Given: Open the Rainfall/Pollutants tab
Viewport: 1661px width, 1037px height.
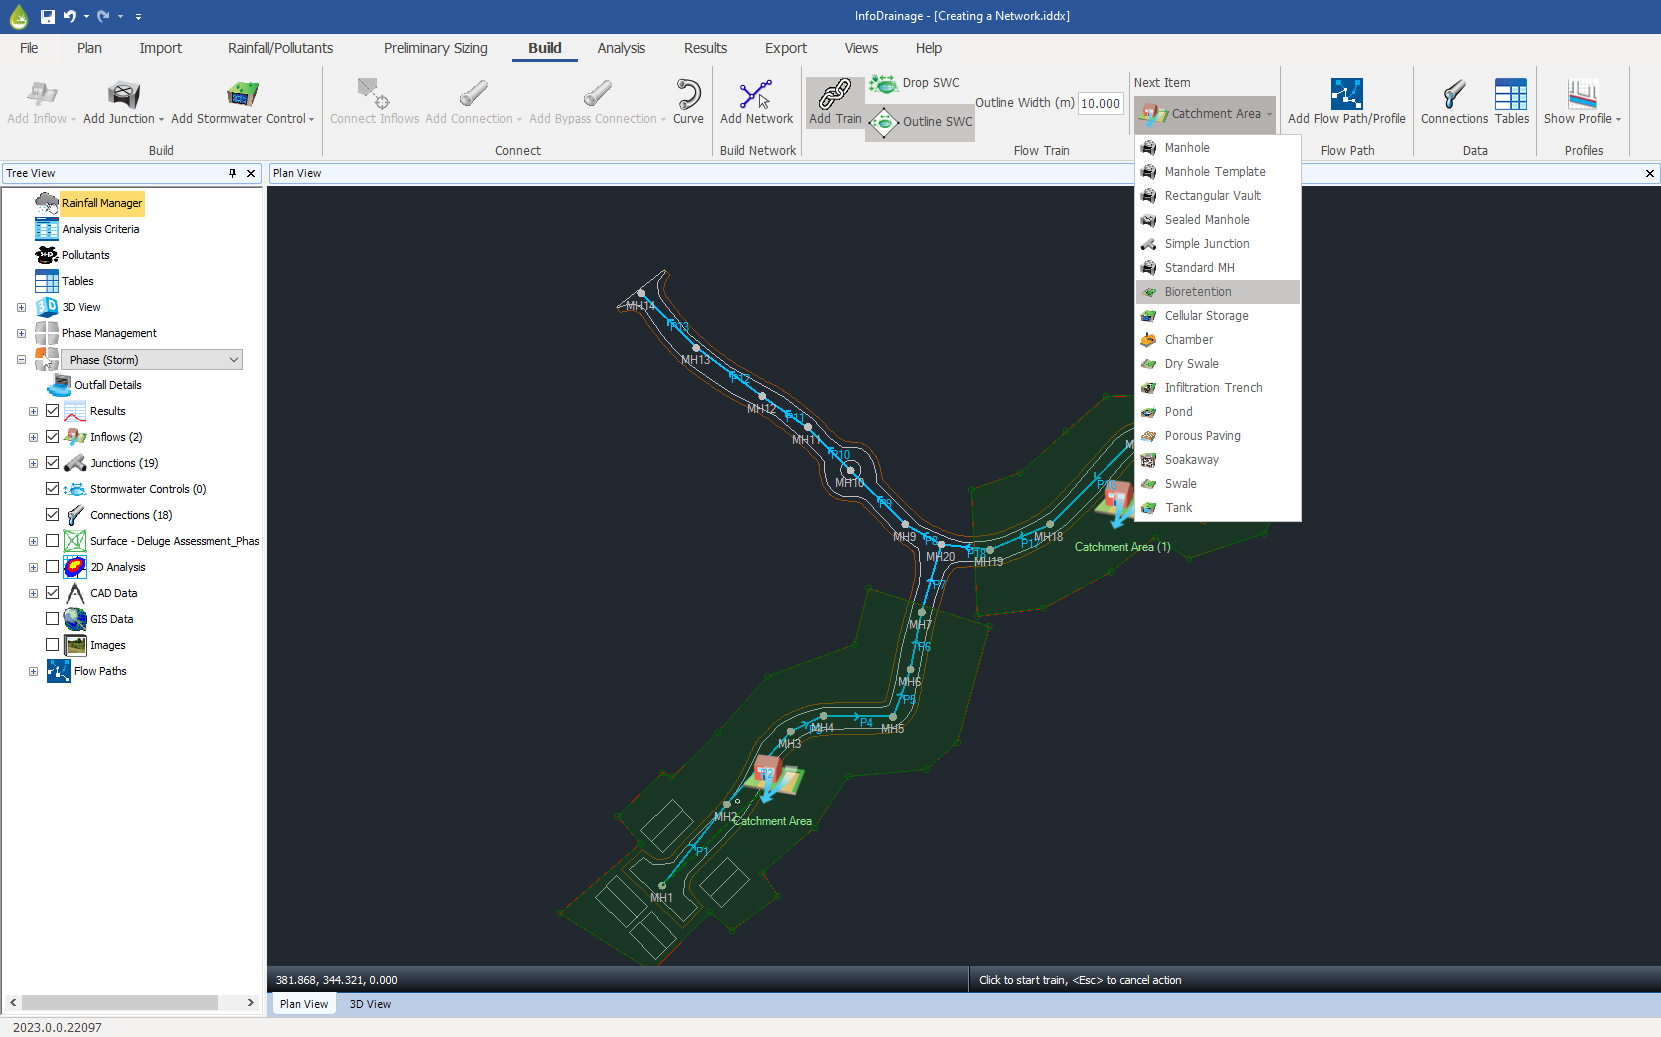Looking at the screenshot, I should 280,48.
